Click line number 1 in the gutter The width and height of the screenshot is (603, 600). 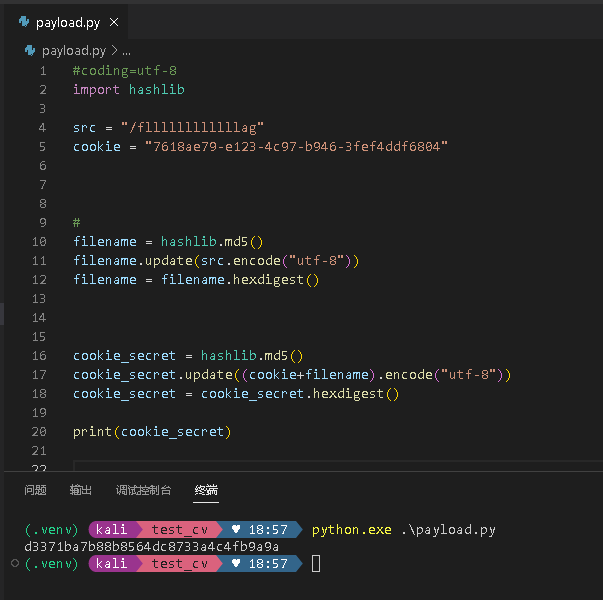43,71
